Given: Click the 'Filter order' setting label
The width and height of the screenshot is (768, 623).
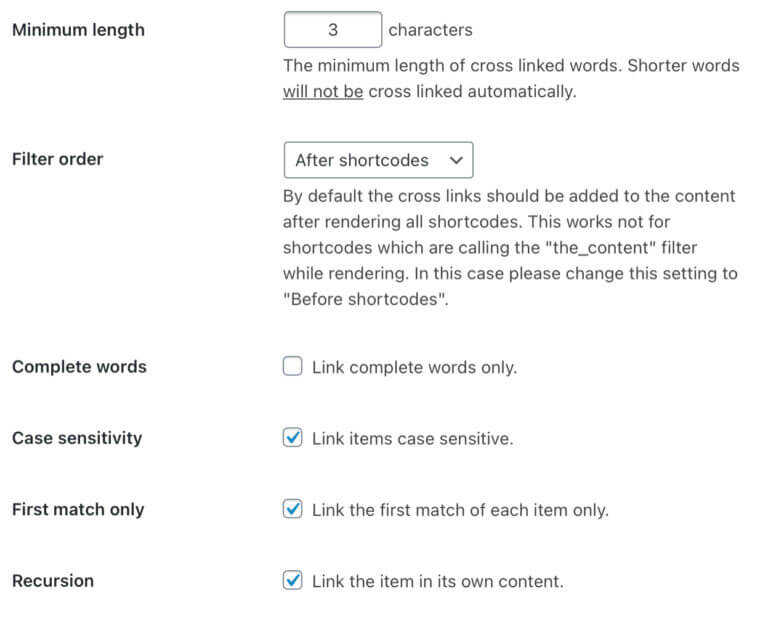Looking at the screenshot, I should 58,159.
